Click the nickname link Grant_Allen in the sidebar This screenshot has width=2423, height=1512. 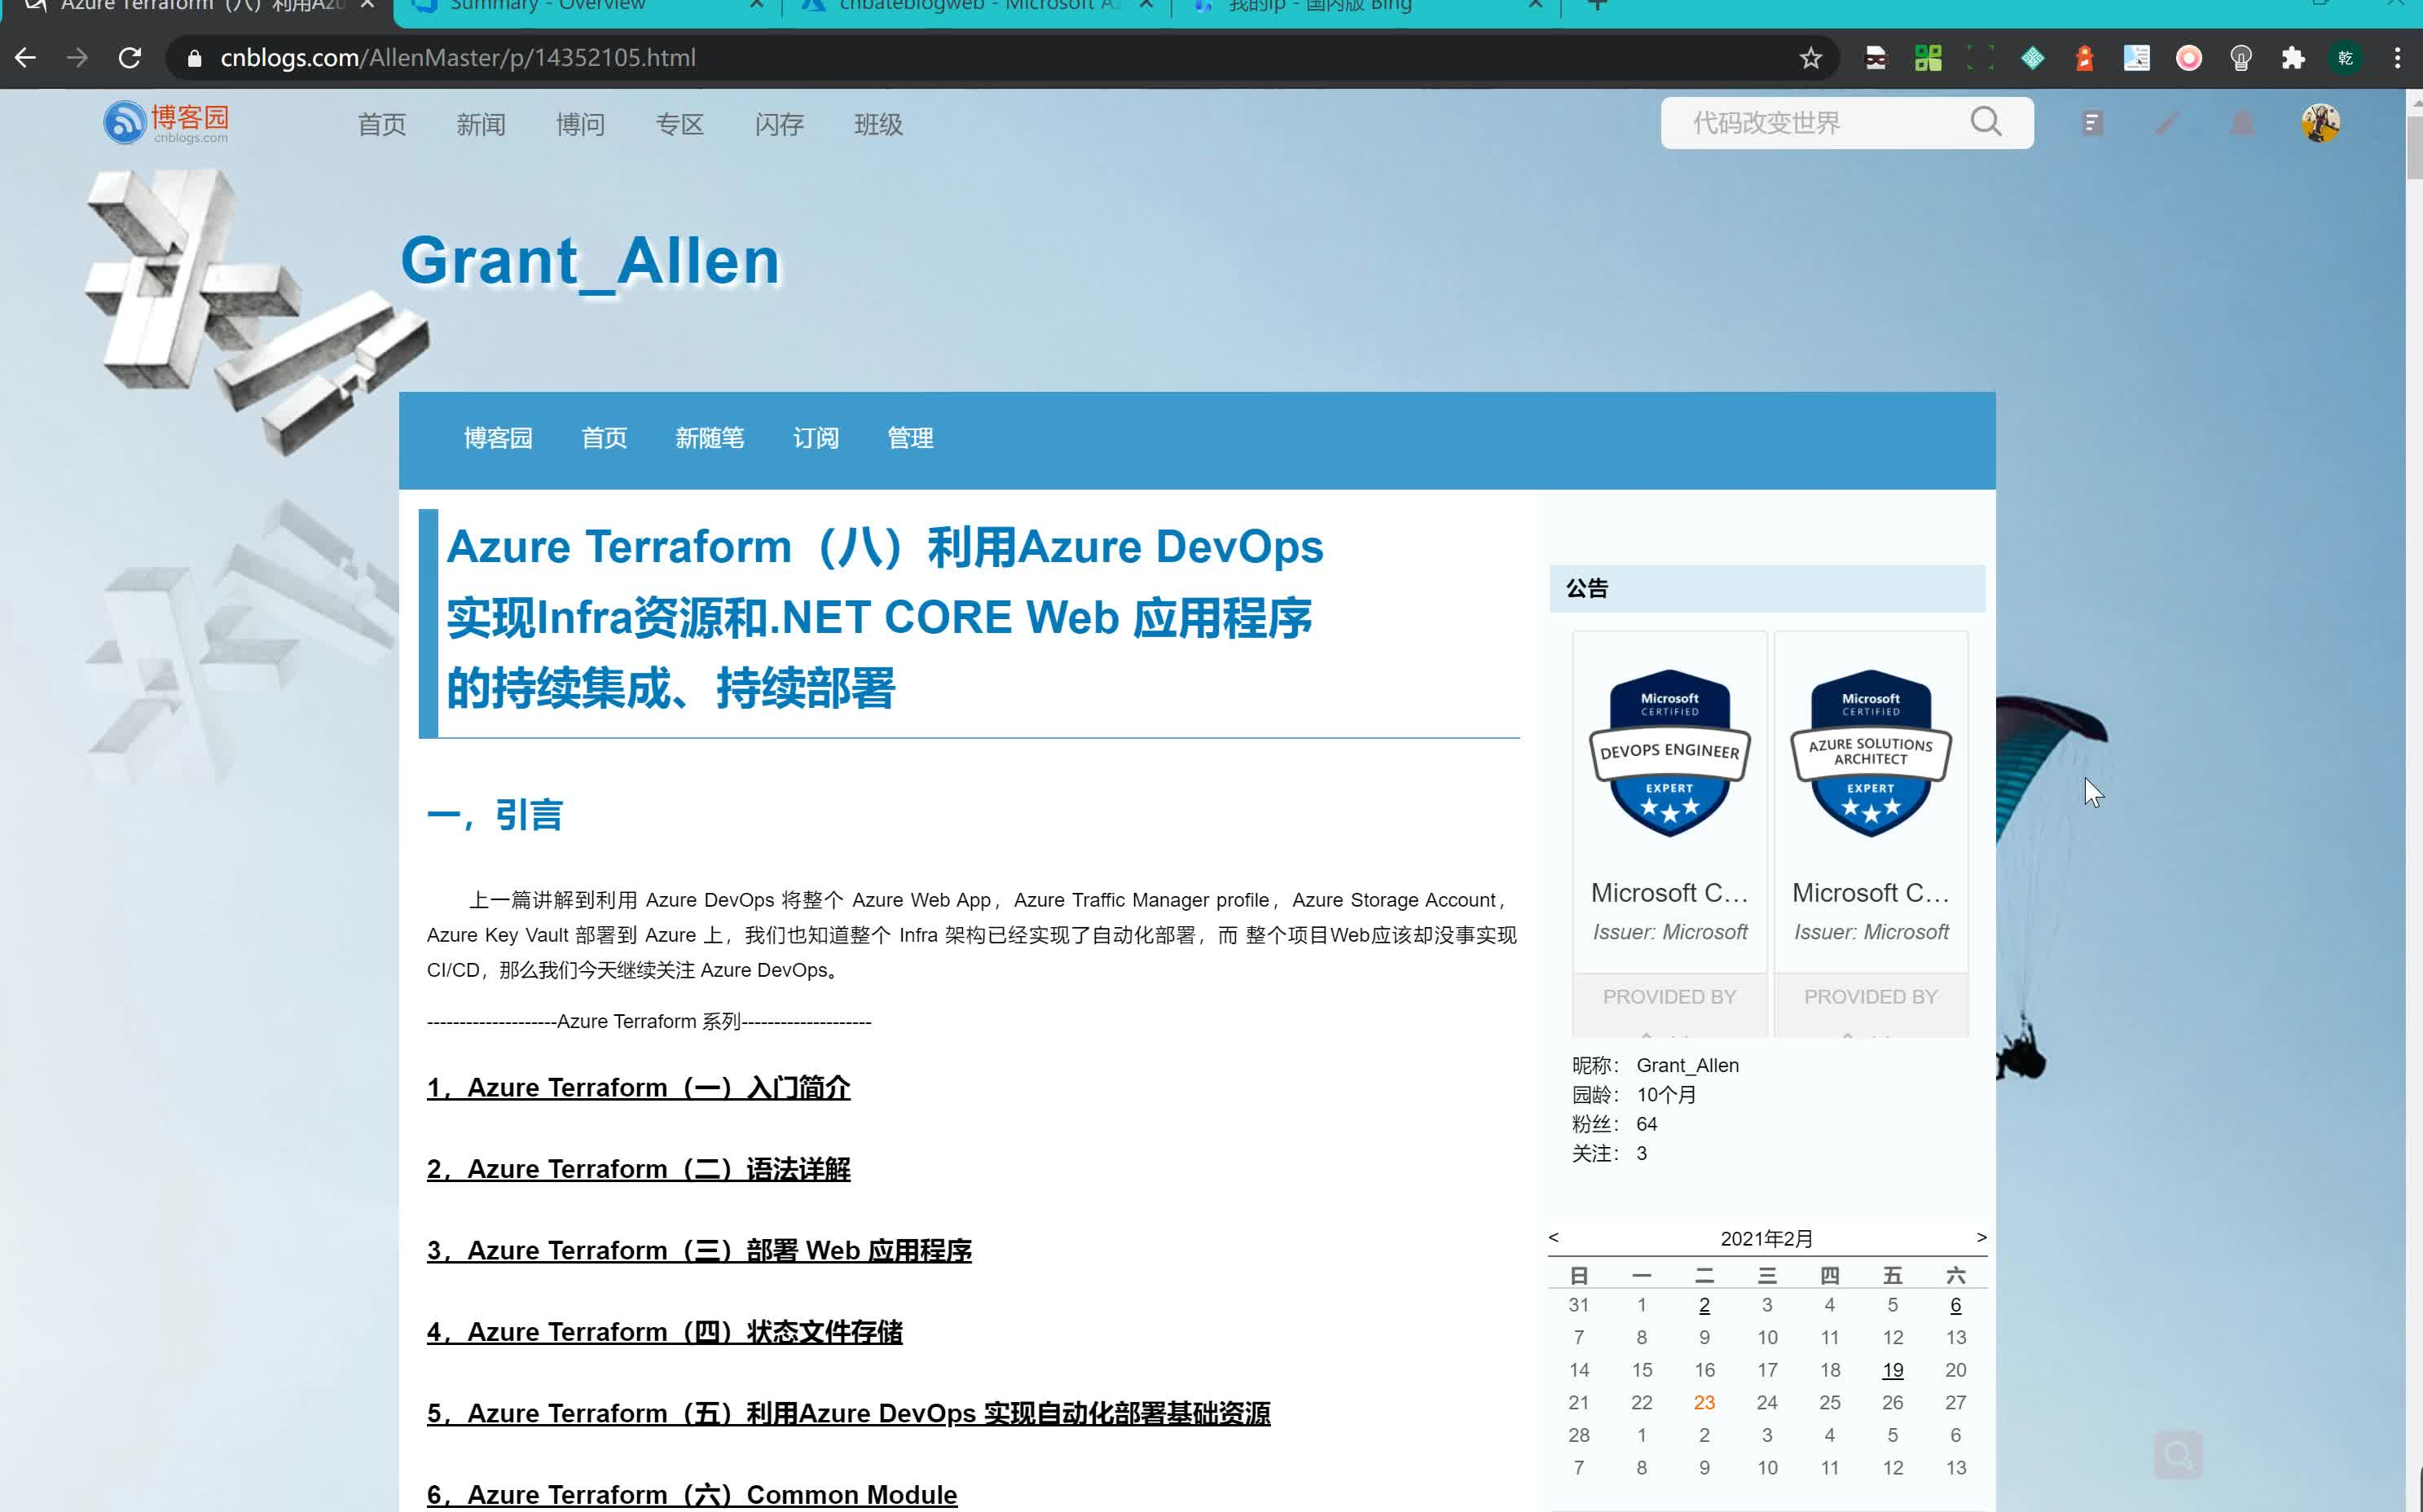tap(1687, 1065)
